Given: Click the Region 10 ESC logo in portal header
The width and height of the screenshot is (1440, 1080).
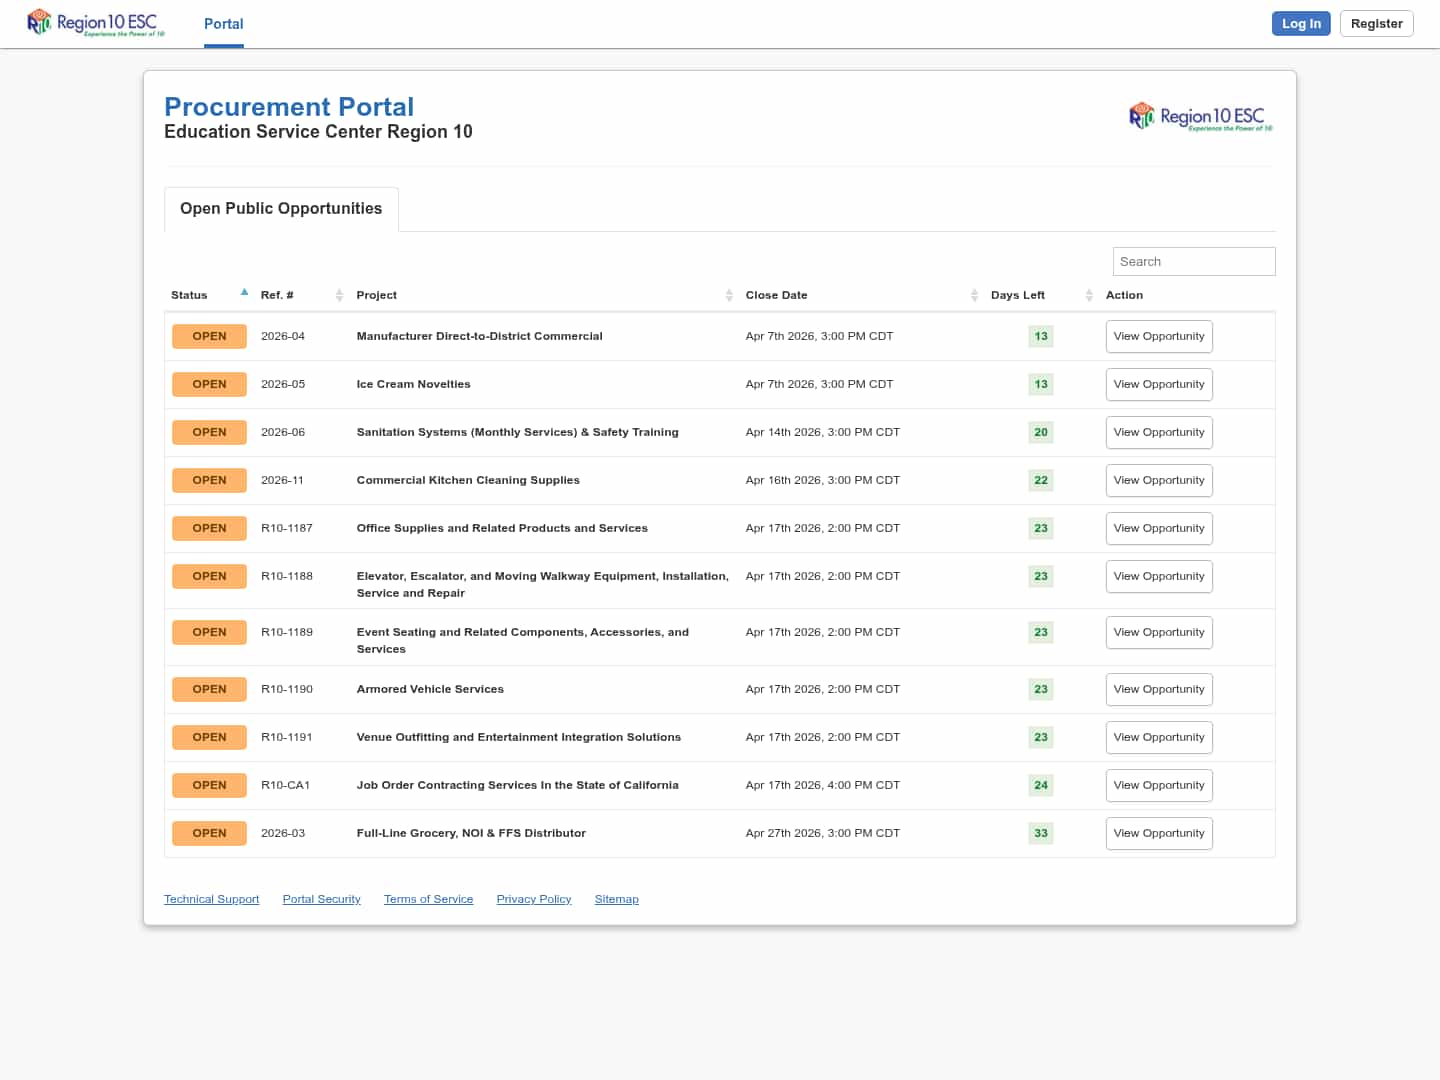Looking at the screenshot, I should (x=1201, y=117).
